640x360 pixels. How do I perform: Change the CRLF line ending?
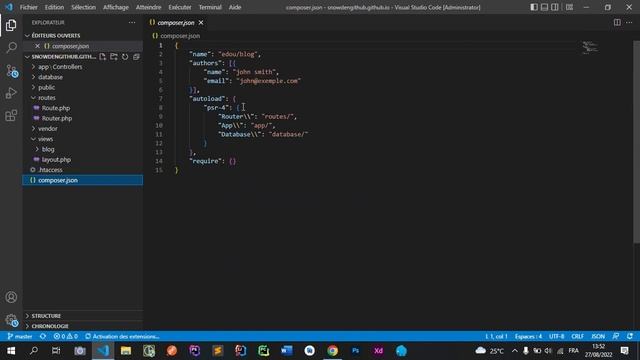tap(577, 336)
